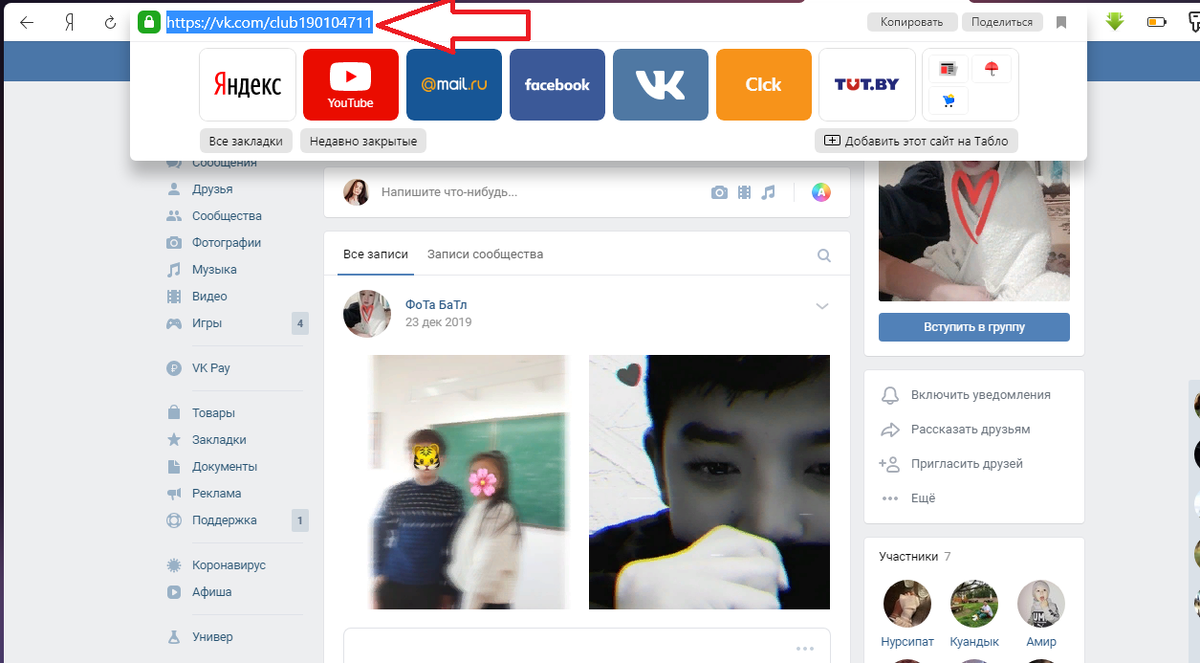Open Афиша in the sidebar

point(212,592)
